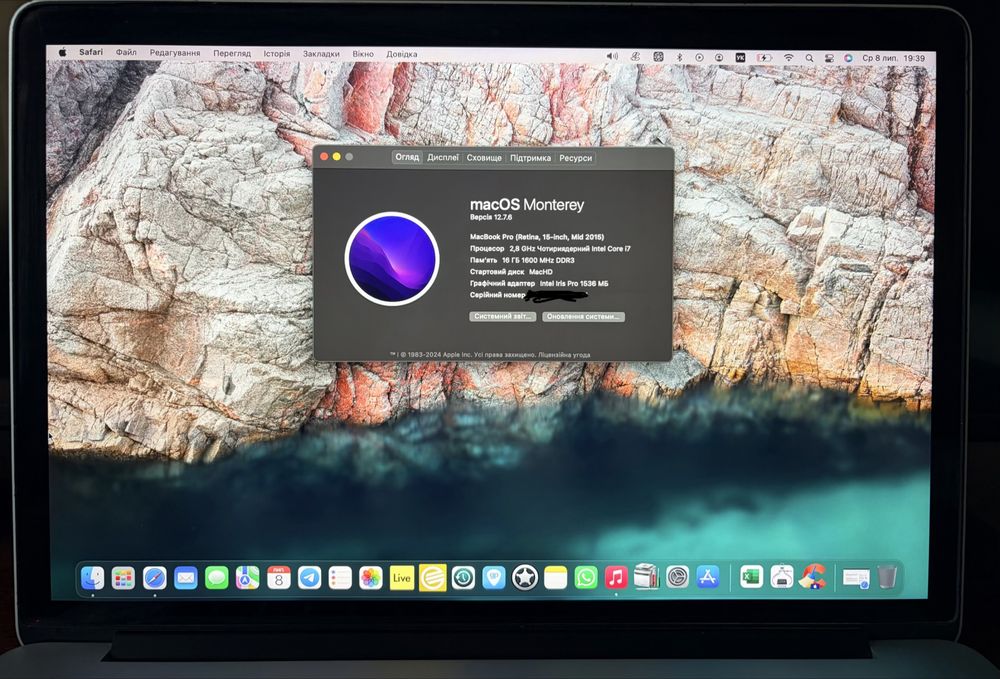1000x679 pixels.
Task: Open the Wi-Fi menu icon
Action: pos(789,57)
